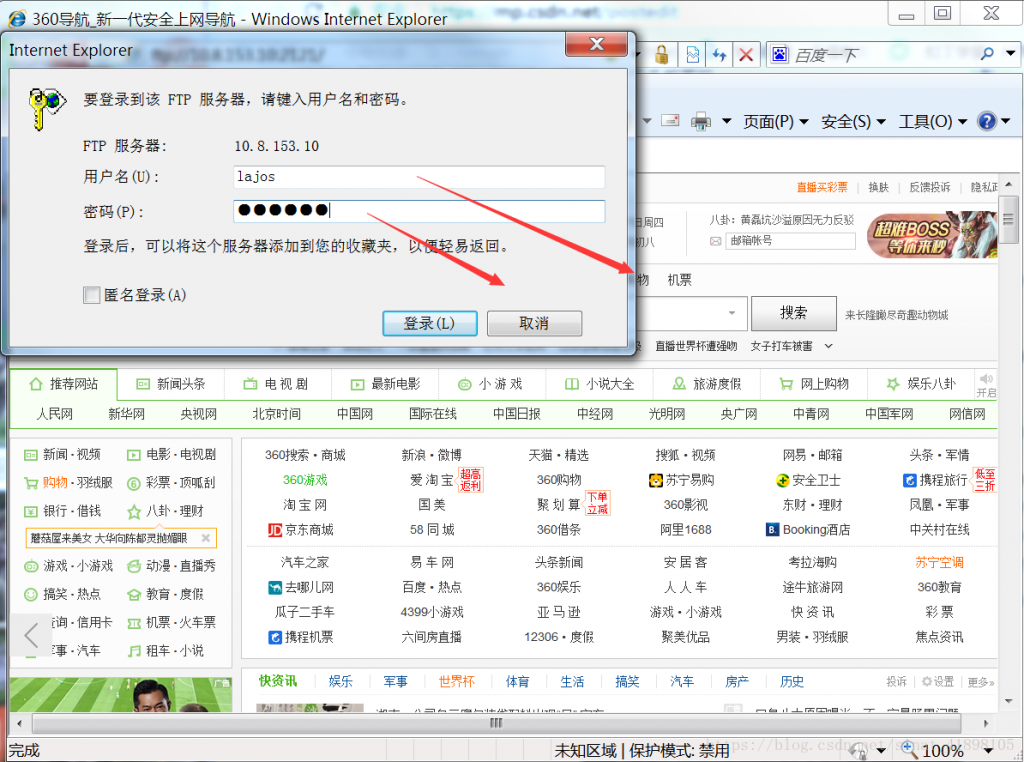
Task: Open the 超难BOSS game ad banner
Action: (x=932, y=235)
